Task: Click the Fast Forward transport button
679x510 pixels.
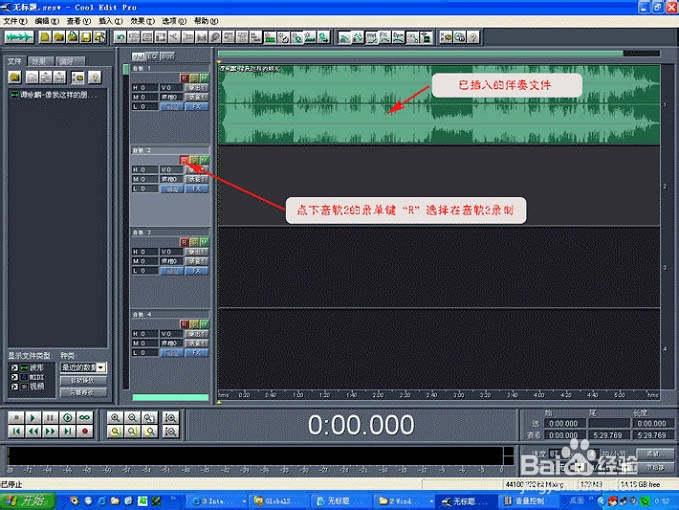Action: pyautogui.click(x=50, y=431)
